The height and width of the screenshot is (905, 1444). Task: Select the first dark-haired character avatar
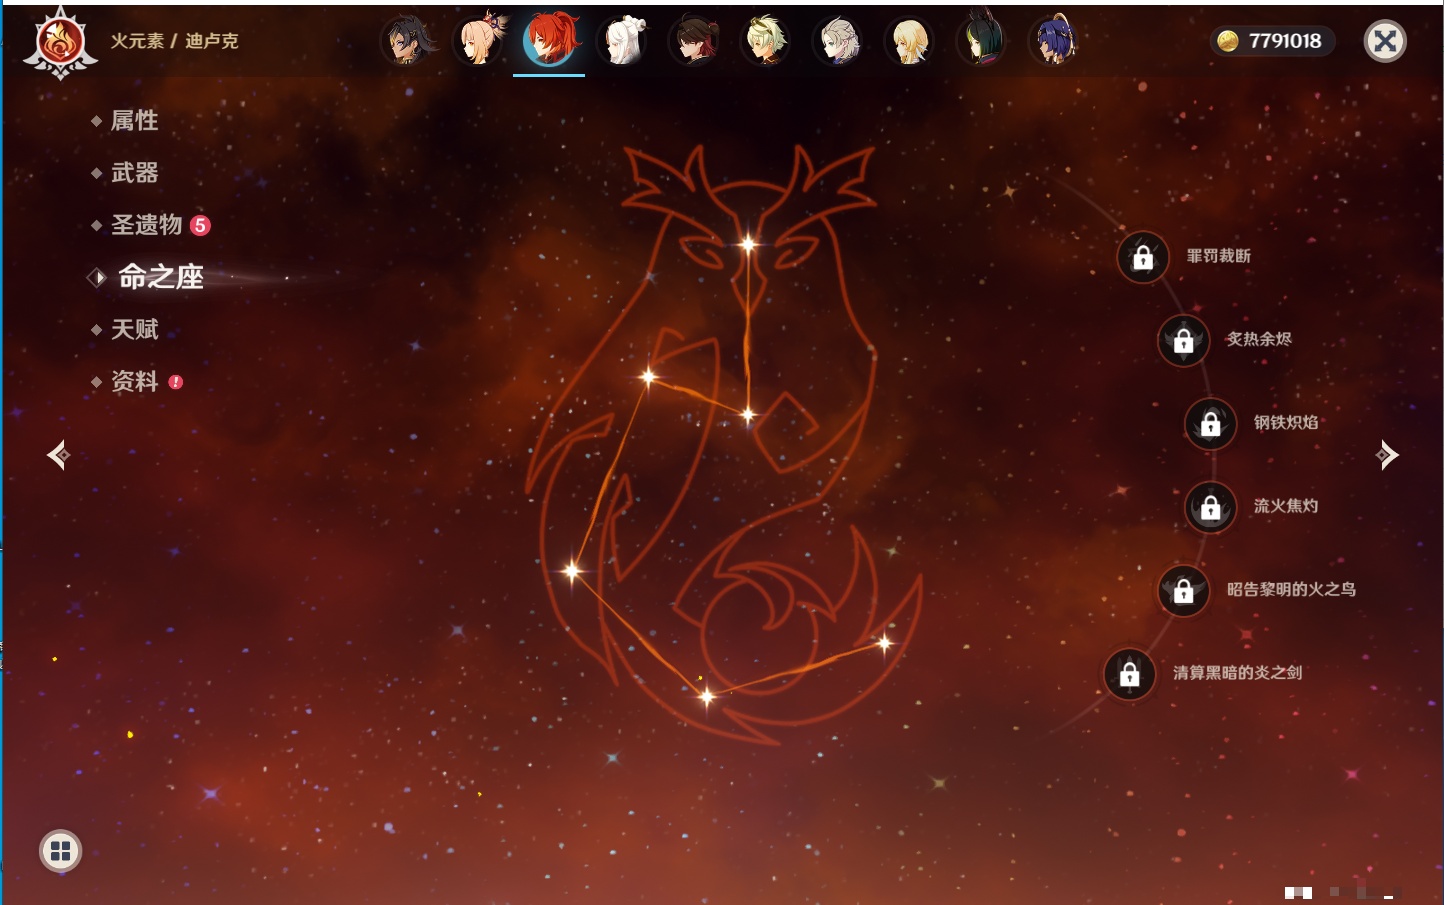pyautogui.click(x=407, y=41)
